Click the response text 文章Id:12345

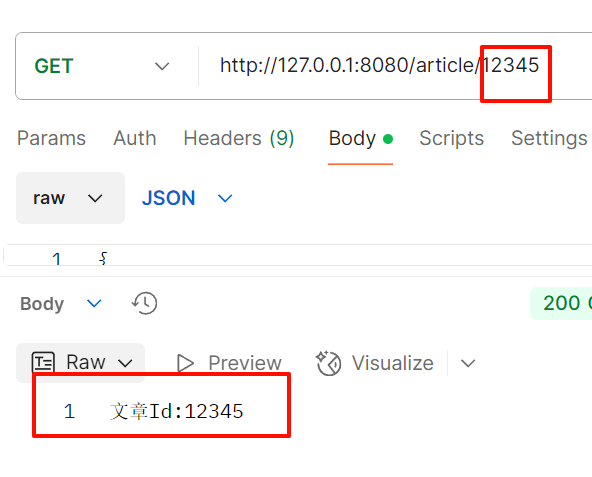coord(177,411)
